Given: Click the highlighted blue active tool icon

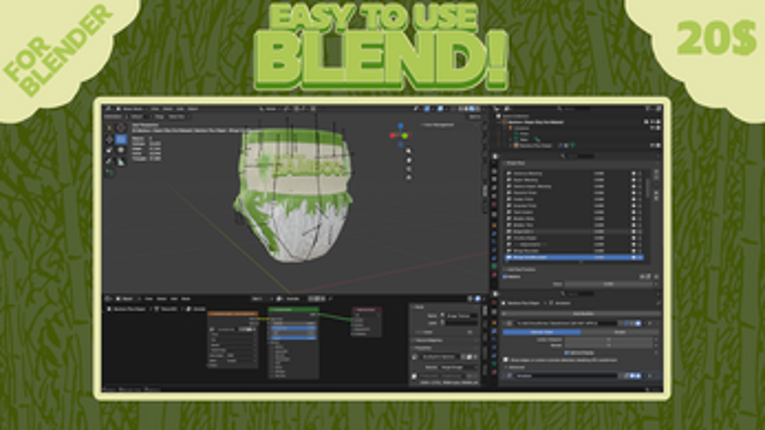Looking at the screenshot, I should [x=121, y=140].
